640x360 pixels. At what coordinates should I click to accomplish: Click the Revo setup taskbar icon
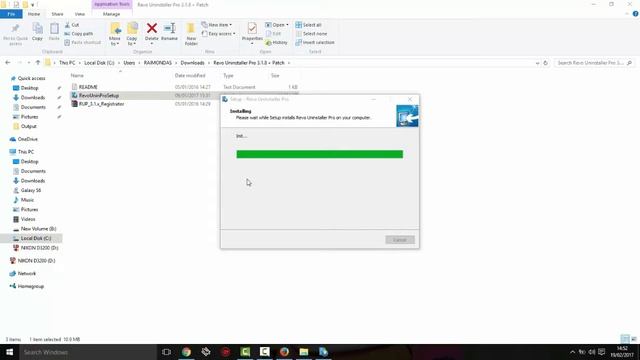(x=323, y=352)
